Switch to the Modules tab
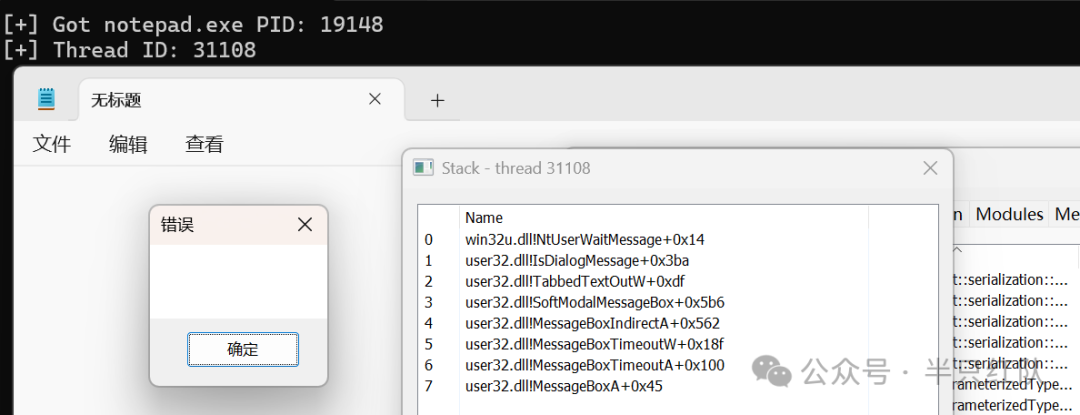 [1009, 214]
